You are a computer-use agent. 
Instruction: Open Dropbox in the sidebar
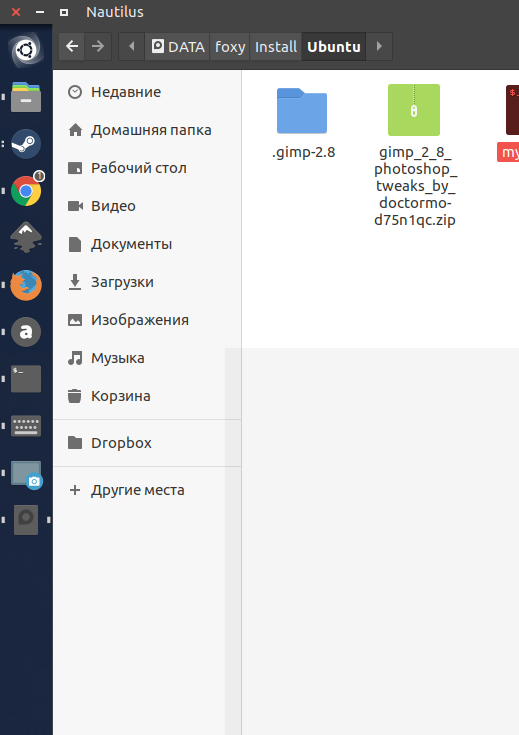pyautogui.click(x=147, y=442)
